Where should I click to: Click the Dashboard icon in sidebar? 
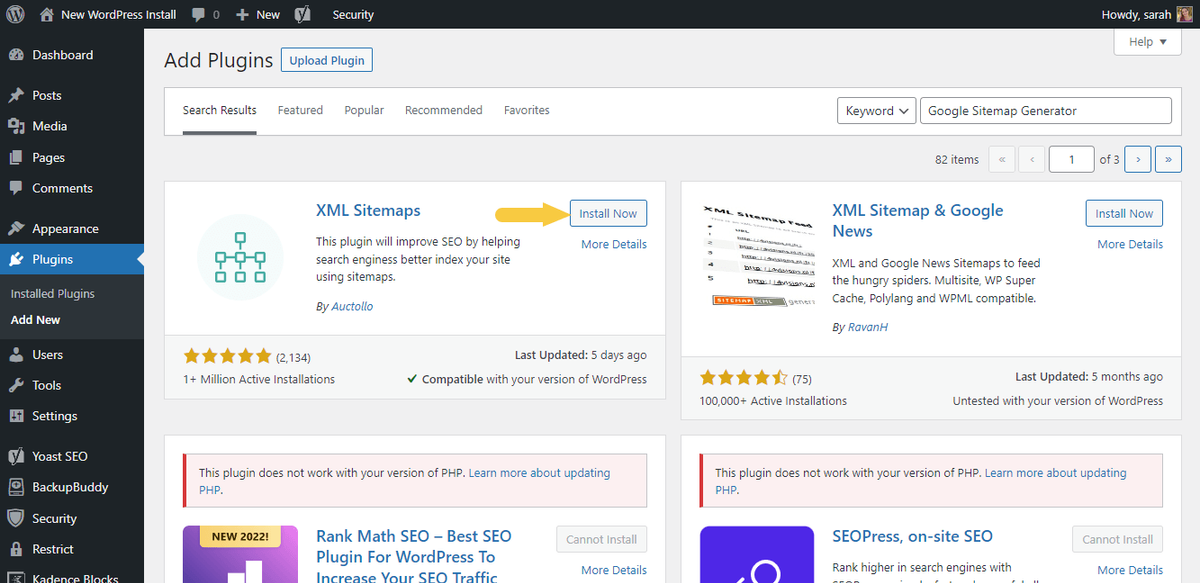point(16,55)
